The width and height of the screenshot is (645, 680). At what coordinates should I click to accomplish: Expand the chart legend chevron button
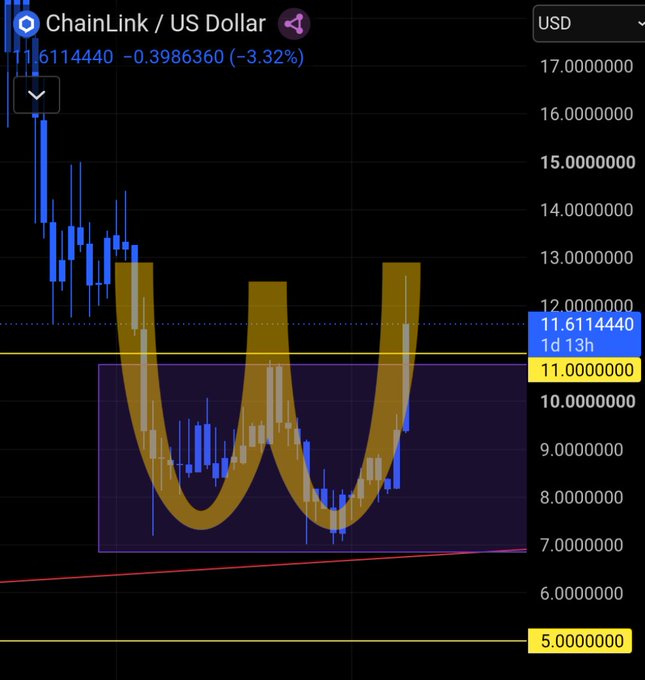coord(36,95)
